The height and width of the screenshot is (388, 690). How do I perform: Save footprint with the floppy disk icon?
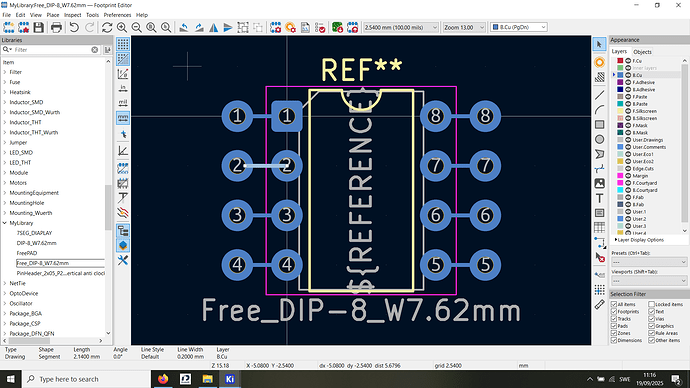(x=38, y=27)
